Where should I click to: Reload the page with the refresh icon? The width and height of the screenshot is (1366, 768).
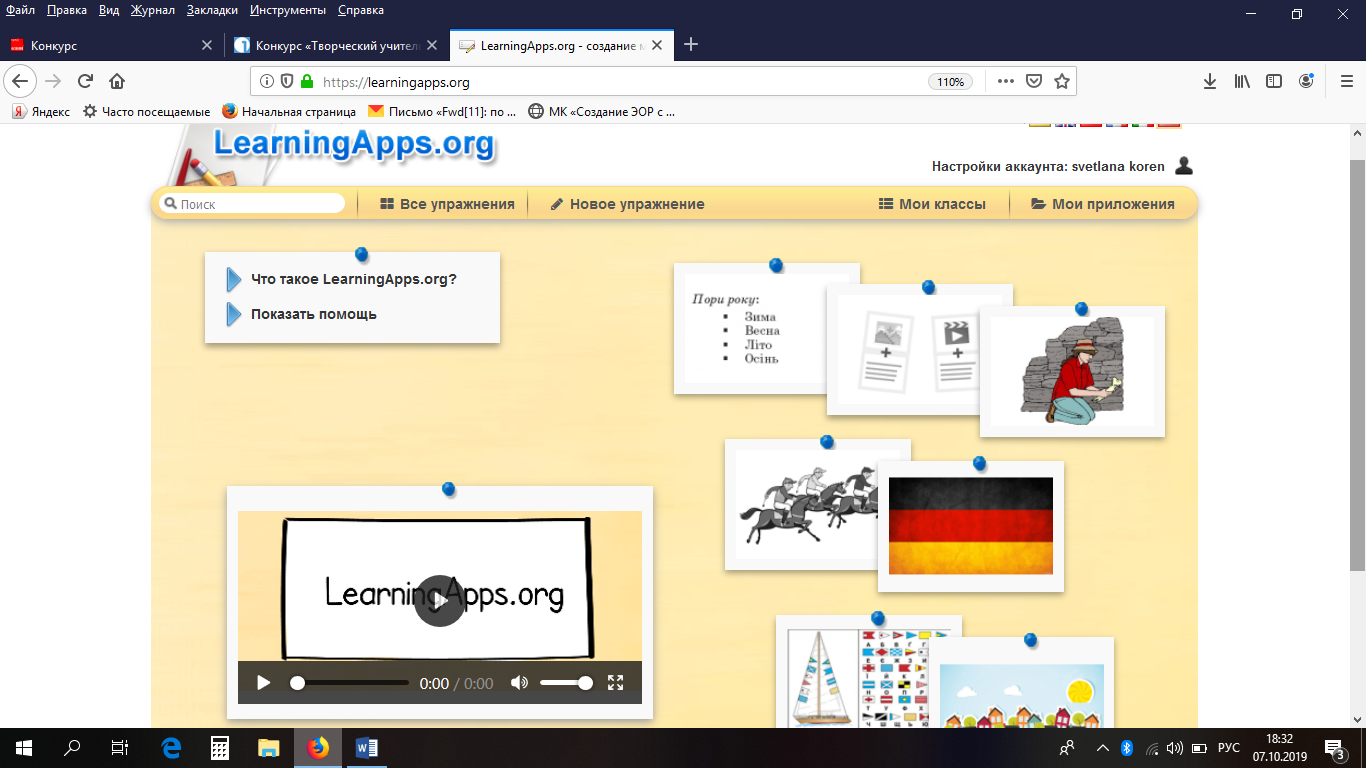coord(85,82)
